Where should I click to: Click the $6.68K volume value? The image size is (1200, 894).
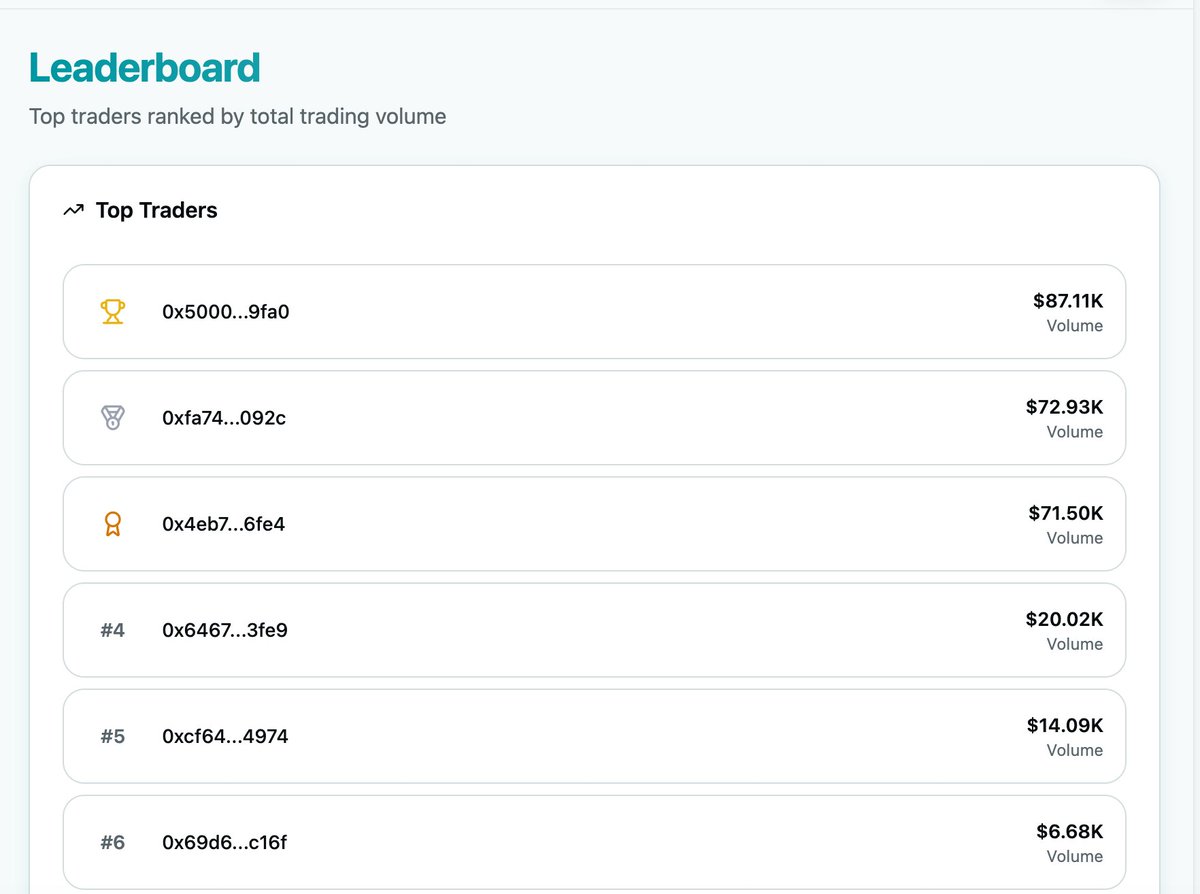click(x=1070, y=831)
